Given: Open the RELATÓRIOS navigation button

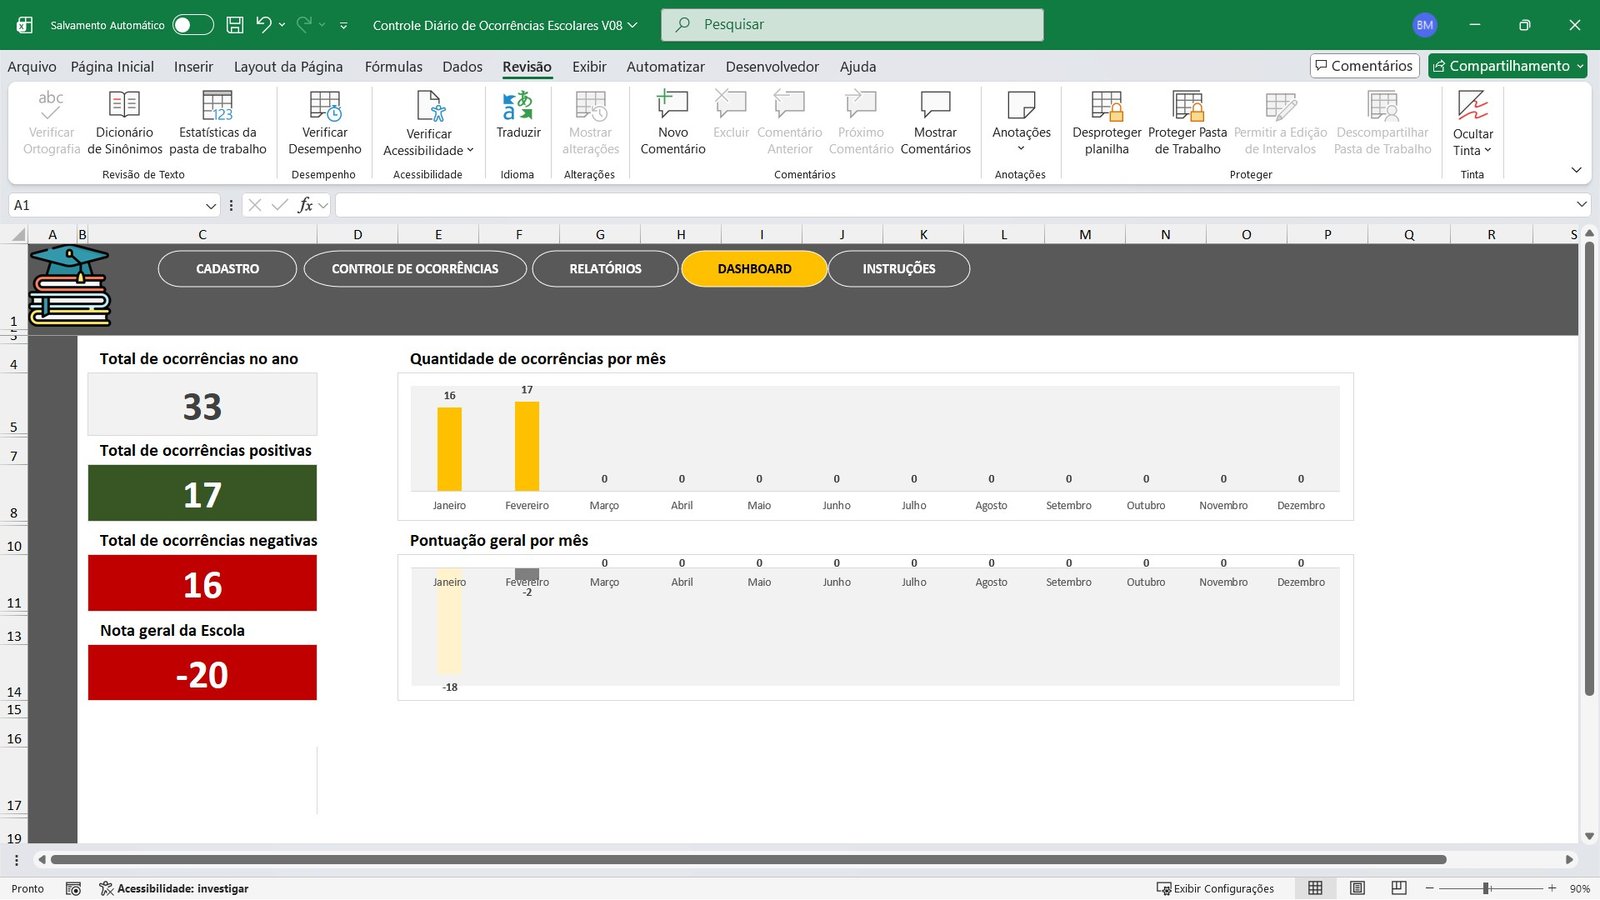Looking at the screenshot, I should [605, 269].
